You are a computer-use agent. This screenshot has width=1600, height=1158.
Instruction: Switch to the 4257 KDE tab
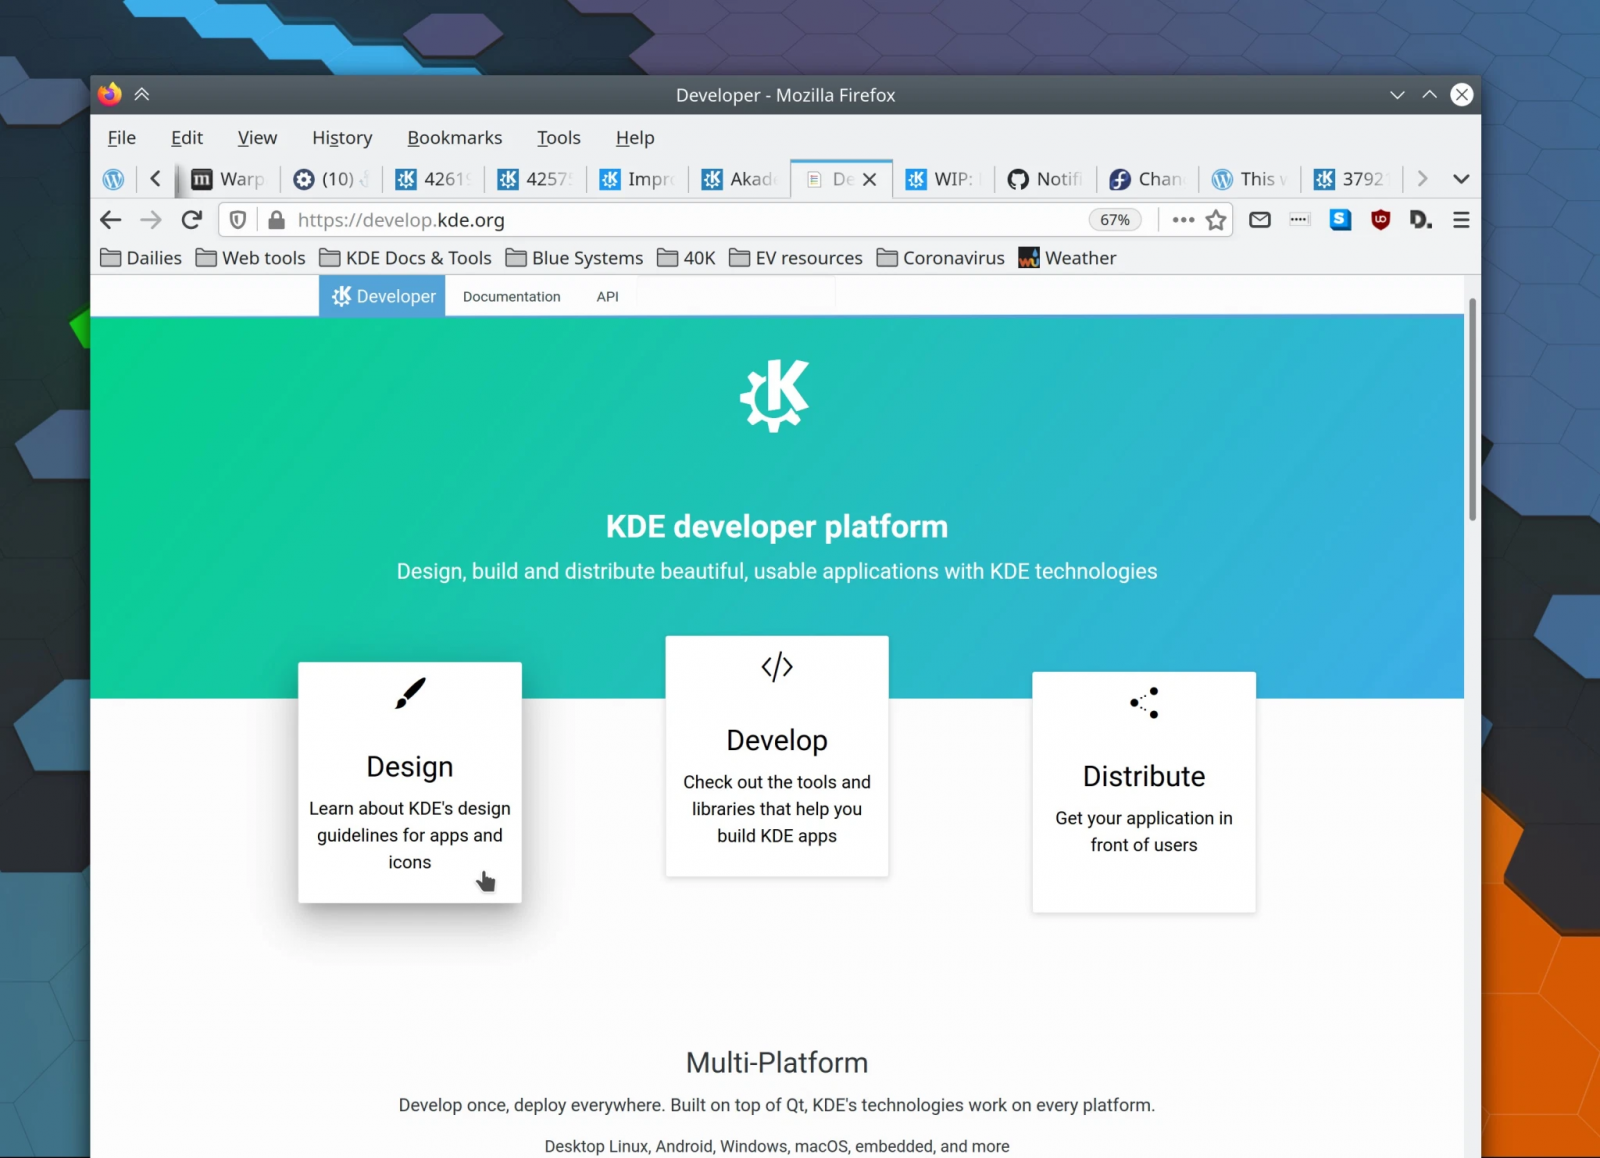click(x=535, y=179)
